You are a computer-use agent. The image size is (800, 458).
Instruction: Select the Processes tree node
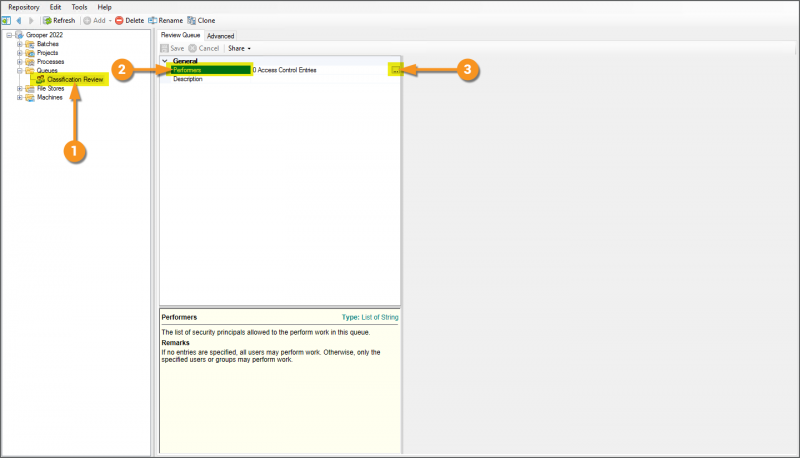[x=51, y=62]
